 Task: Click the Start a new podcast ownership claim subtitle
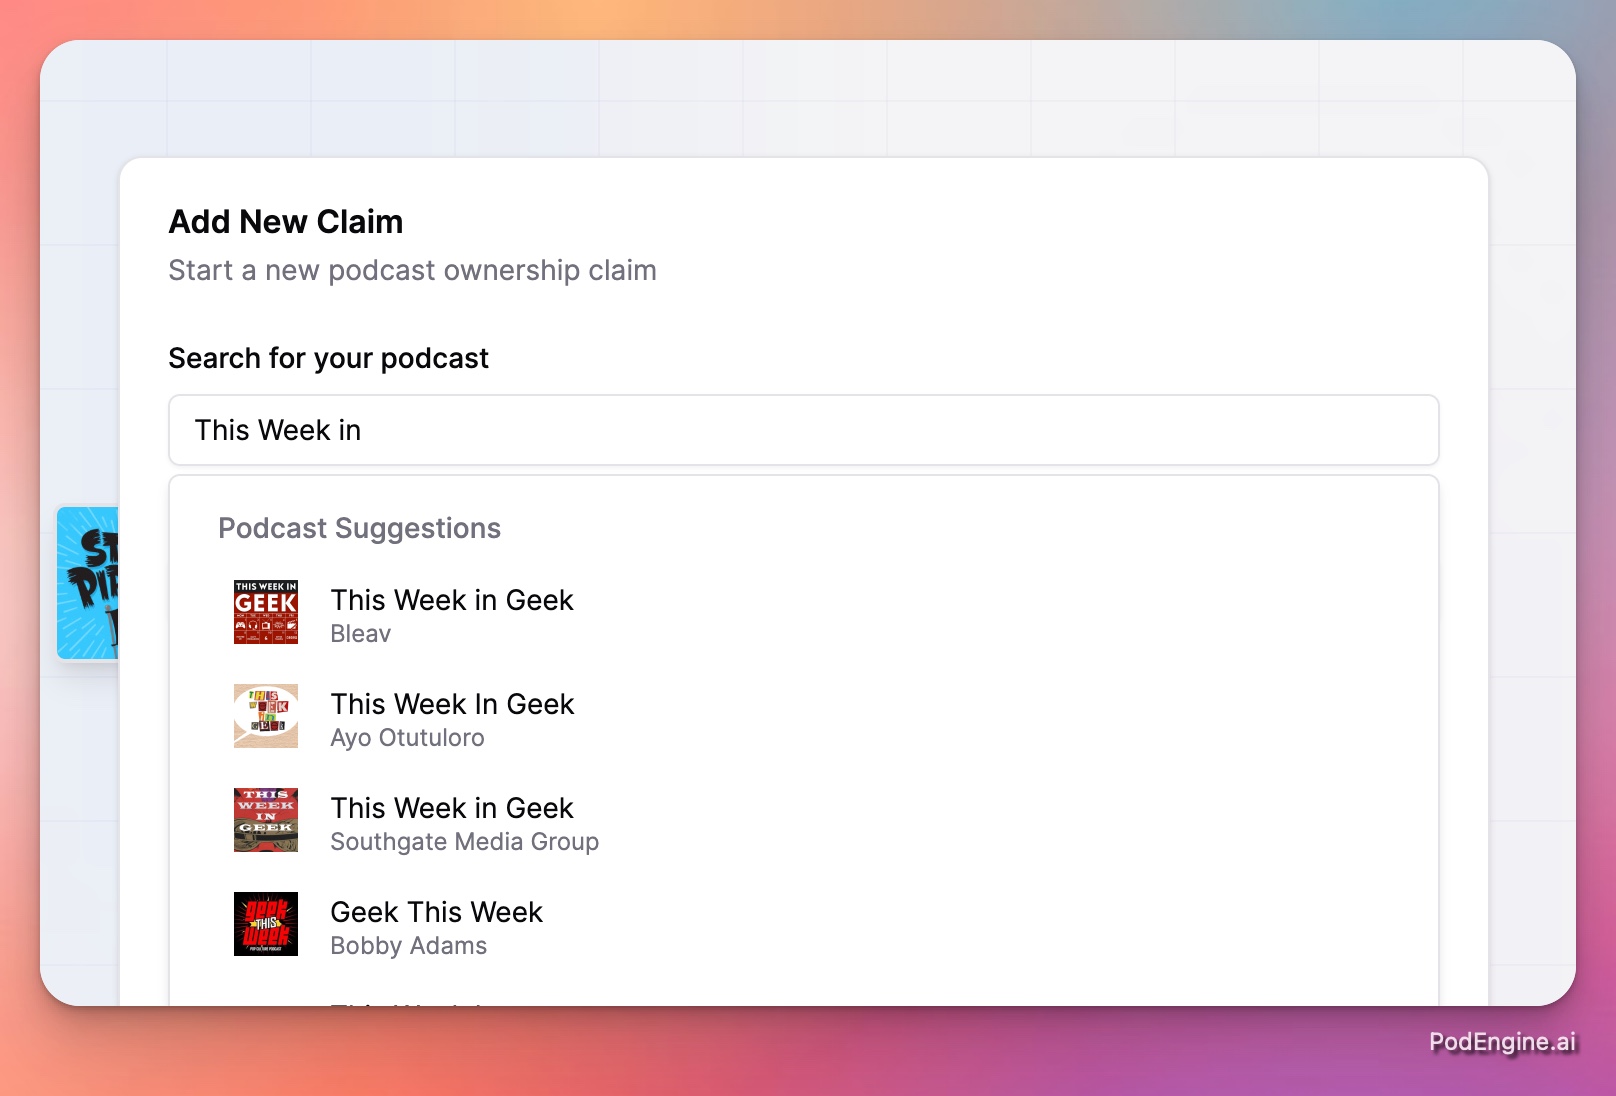pos(413,270)
